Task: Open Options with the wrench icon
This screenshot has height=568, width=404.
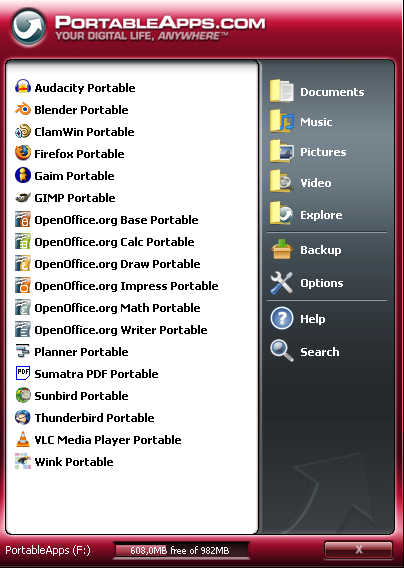Action: point(282,283)
